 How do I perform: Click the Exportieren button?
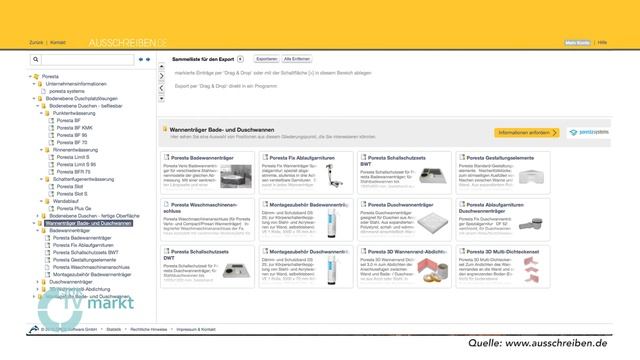[x=267, y=59]
